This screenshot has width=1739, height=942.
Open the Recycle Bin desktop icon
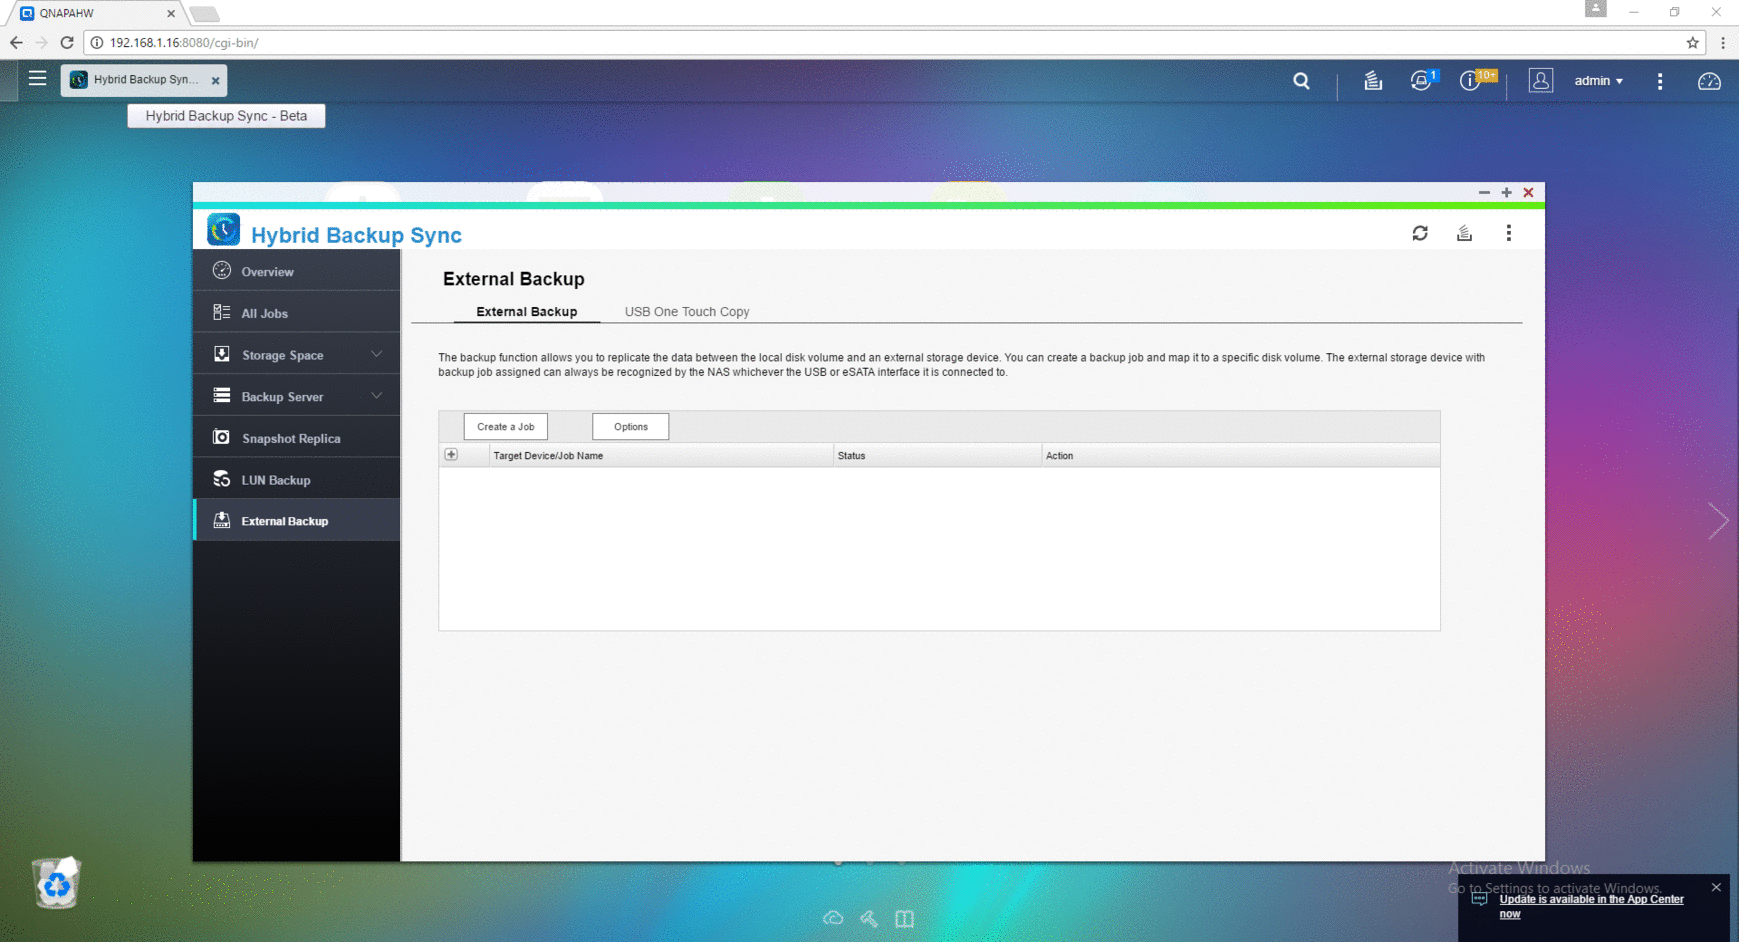click(56, 882)
